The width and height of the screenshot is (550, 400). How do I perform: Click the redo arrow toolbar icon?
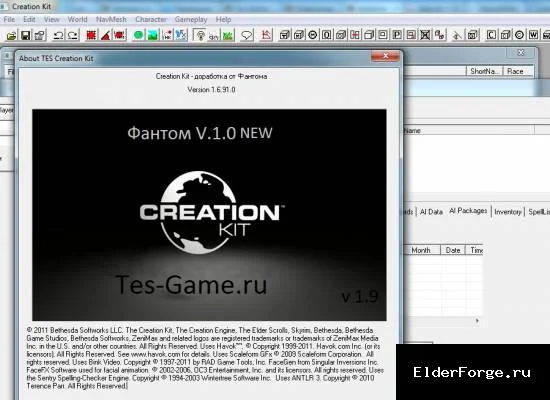click(x=73, y=35)
